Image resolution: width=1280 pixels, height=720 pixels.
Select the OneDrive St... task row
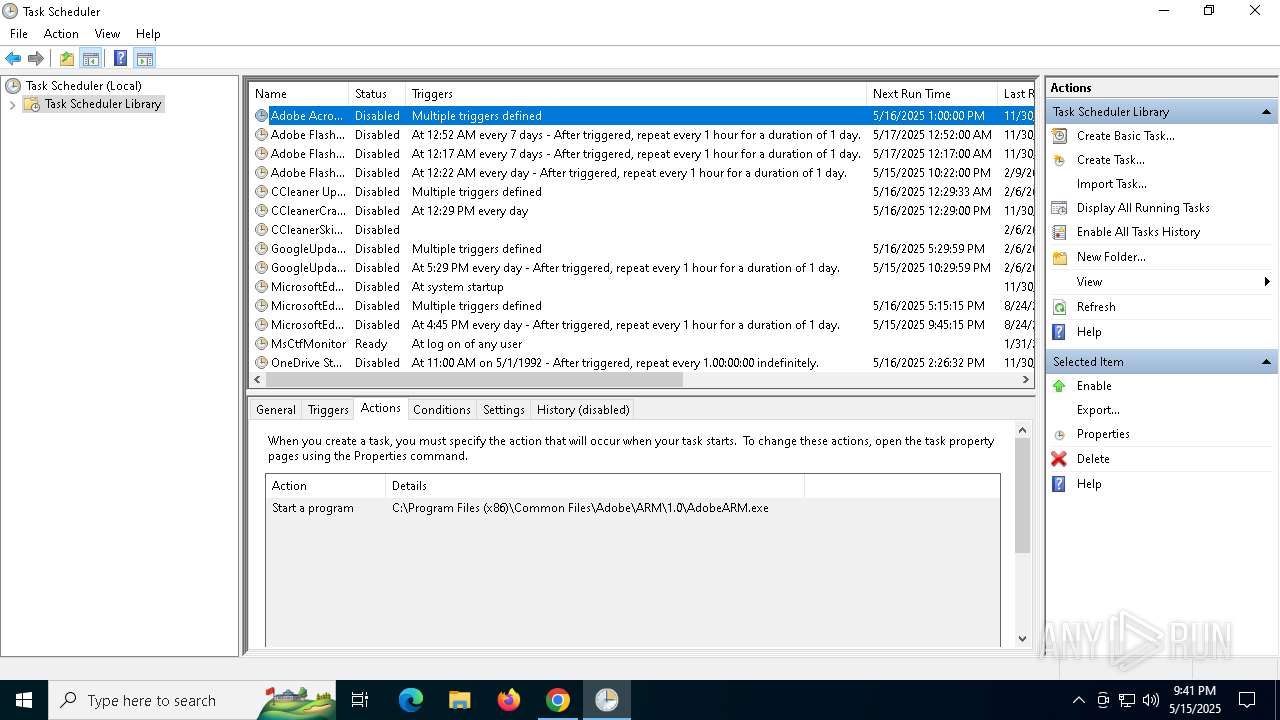[641, 363]
